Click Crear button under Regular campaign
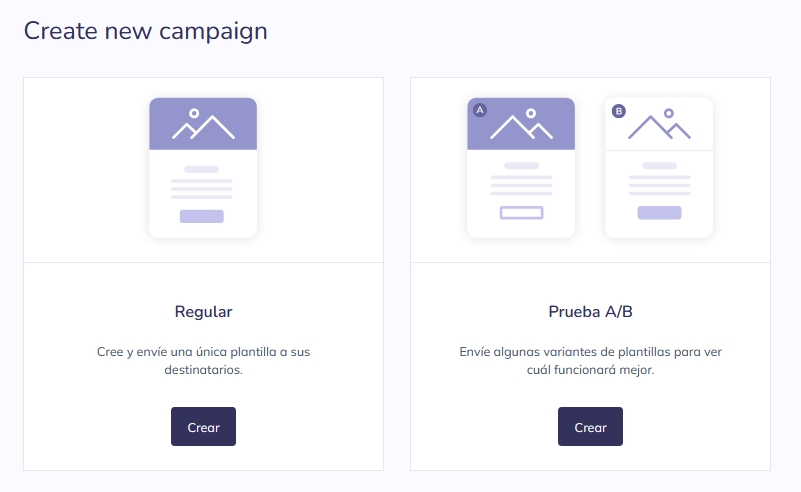801x492 pixels. click(203, 427)
